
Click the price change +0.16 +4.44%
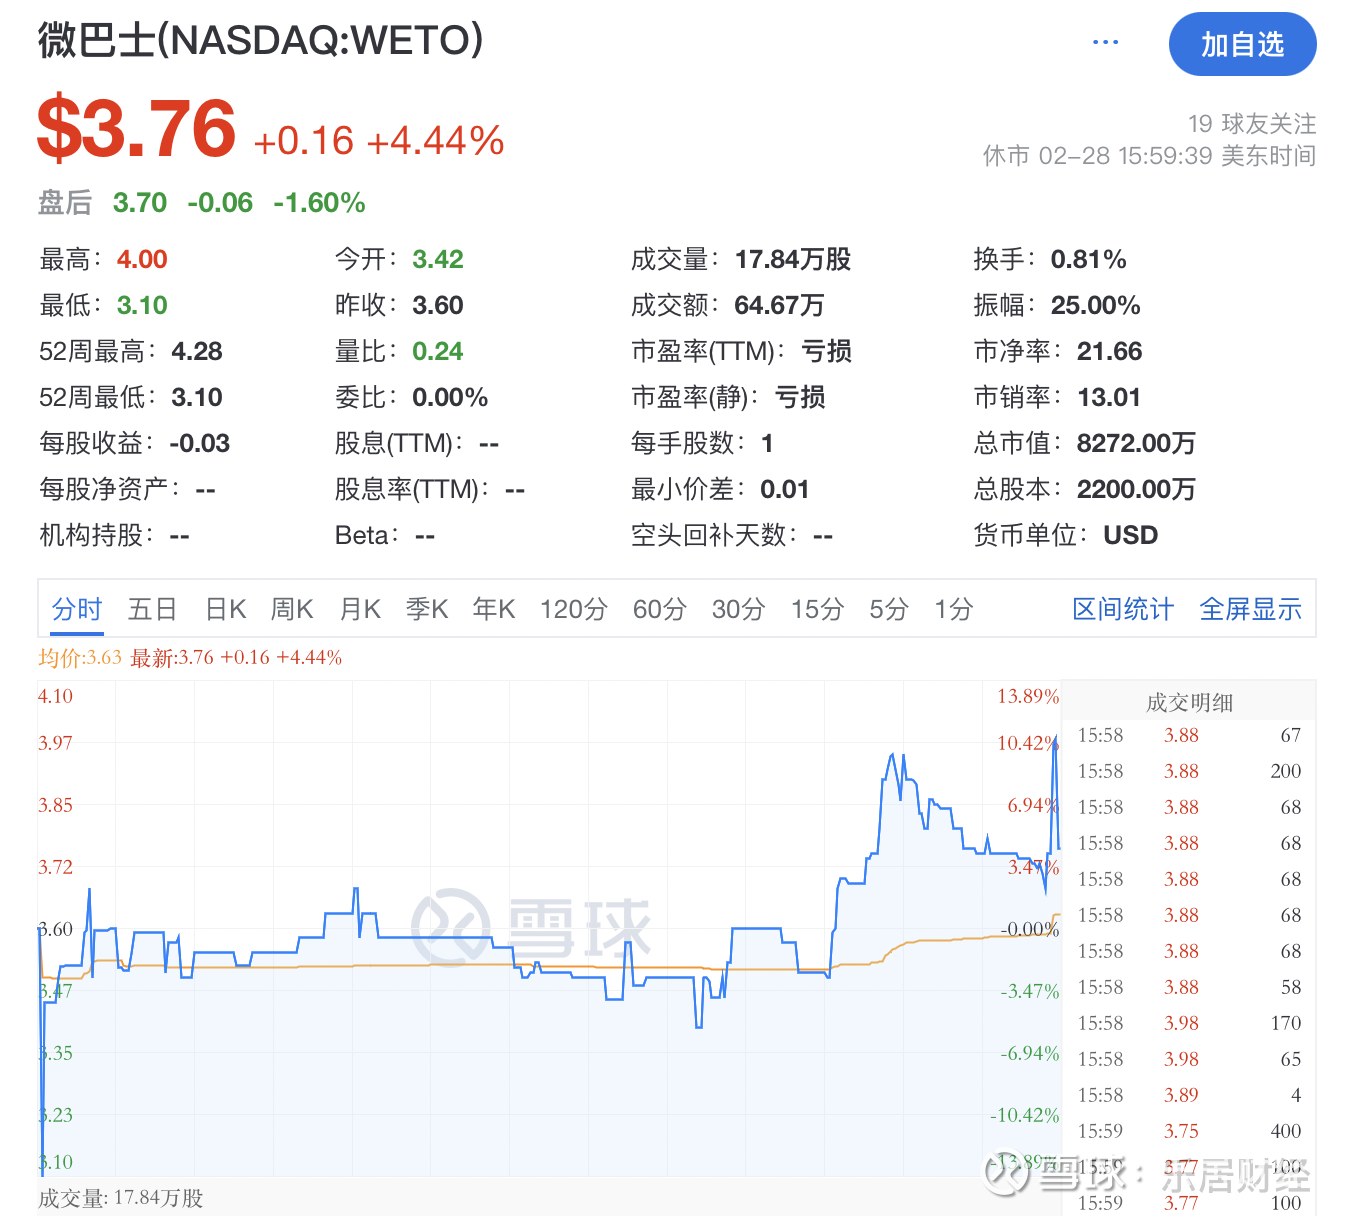point(379,141)
